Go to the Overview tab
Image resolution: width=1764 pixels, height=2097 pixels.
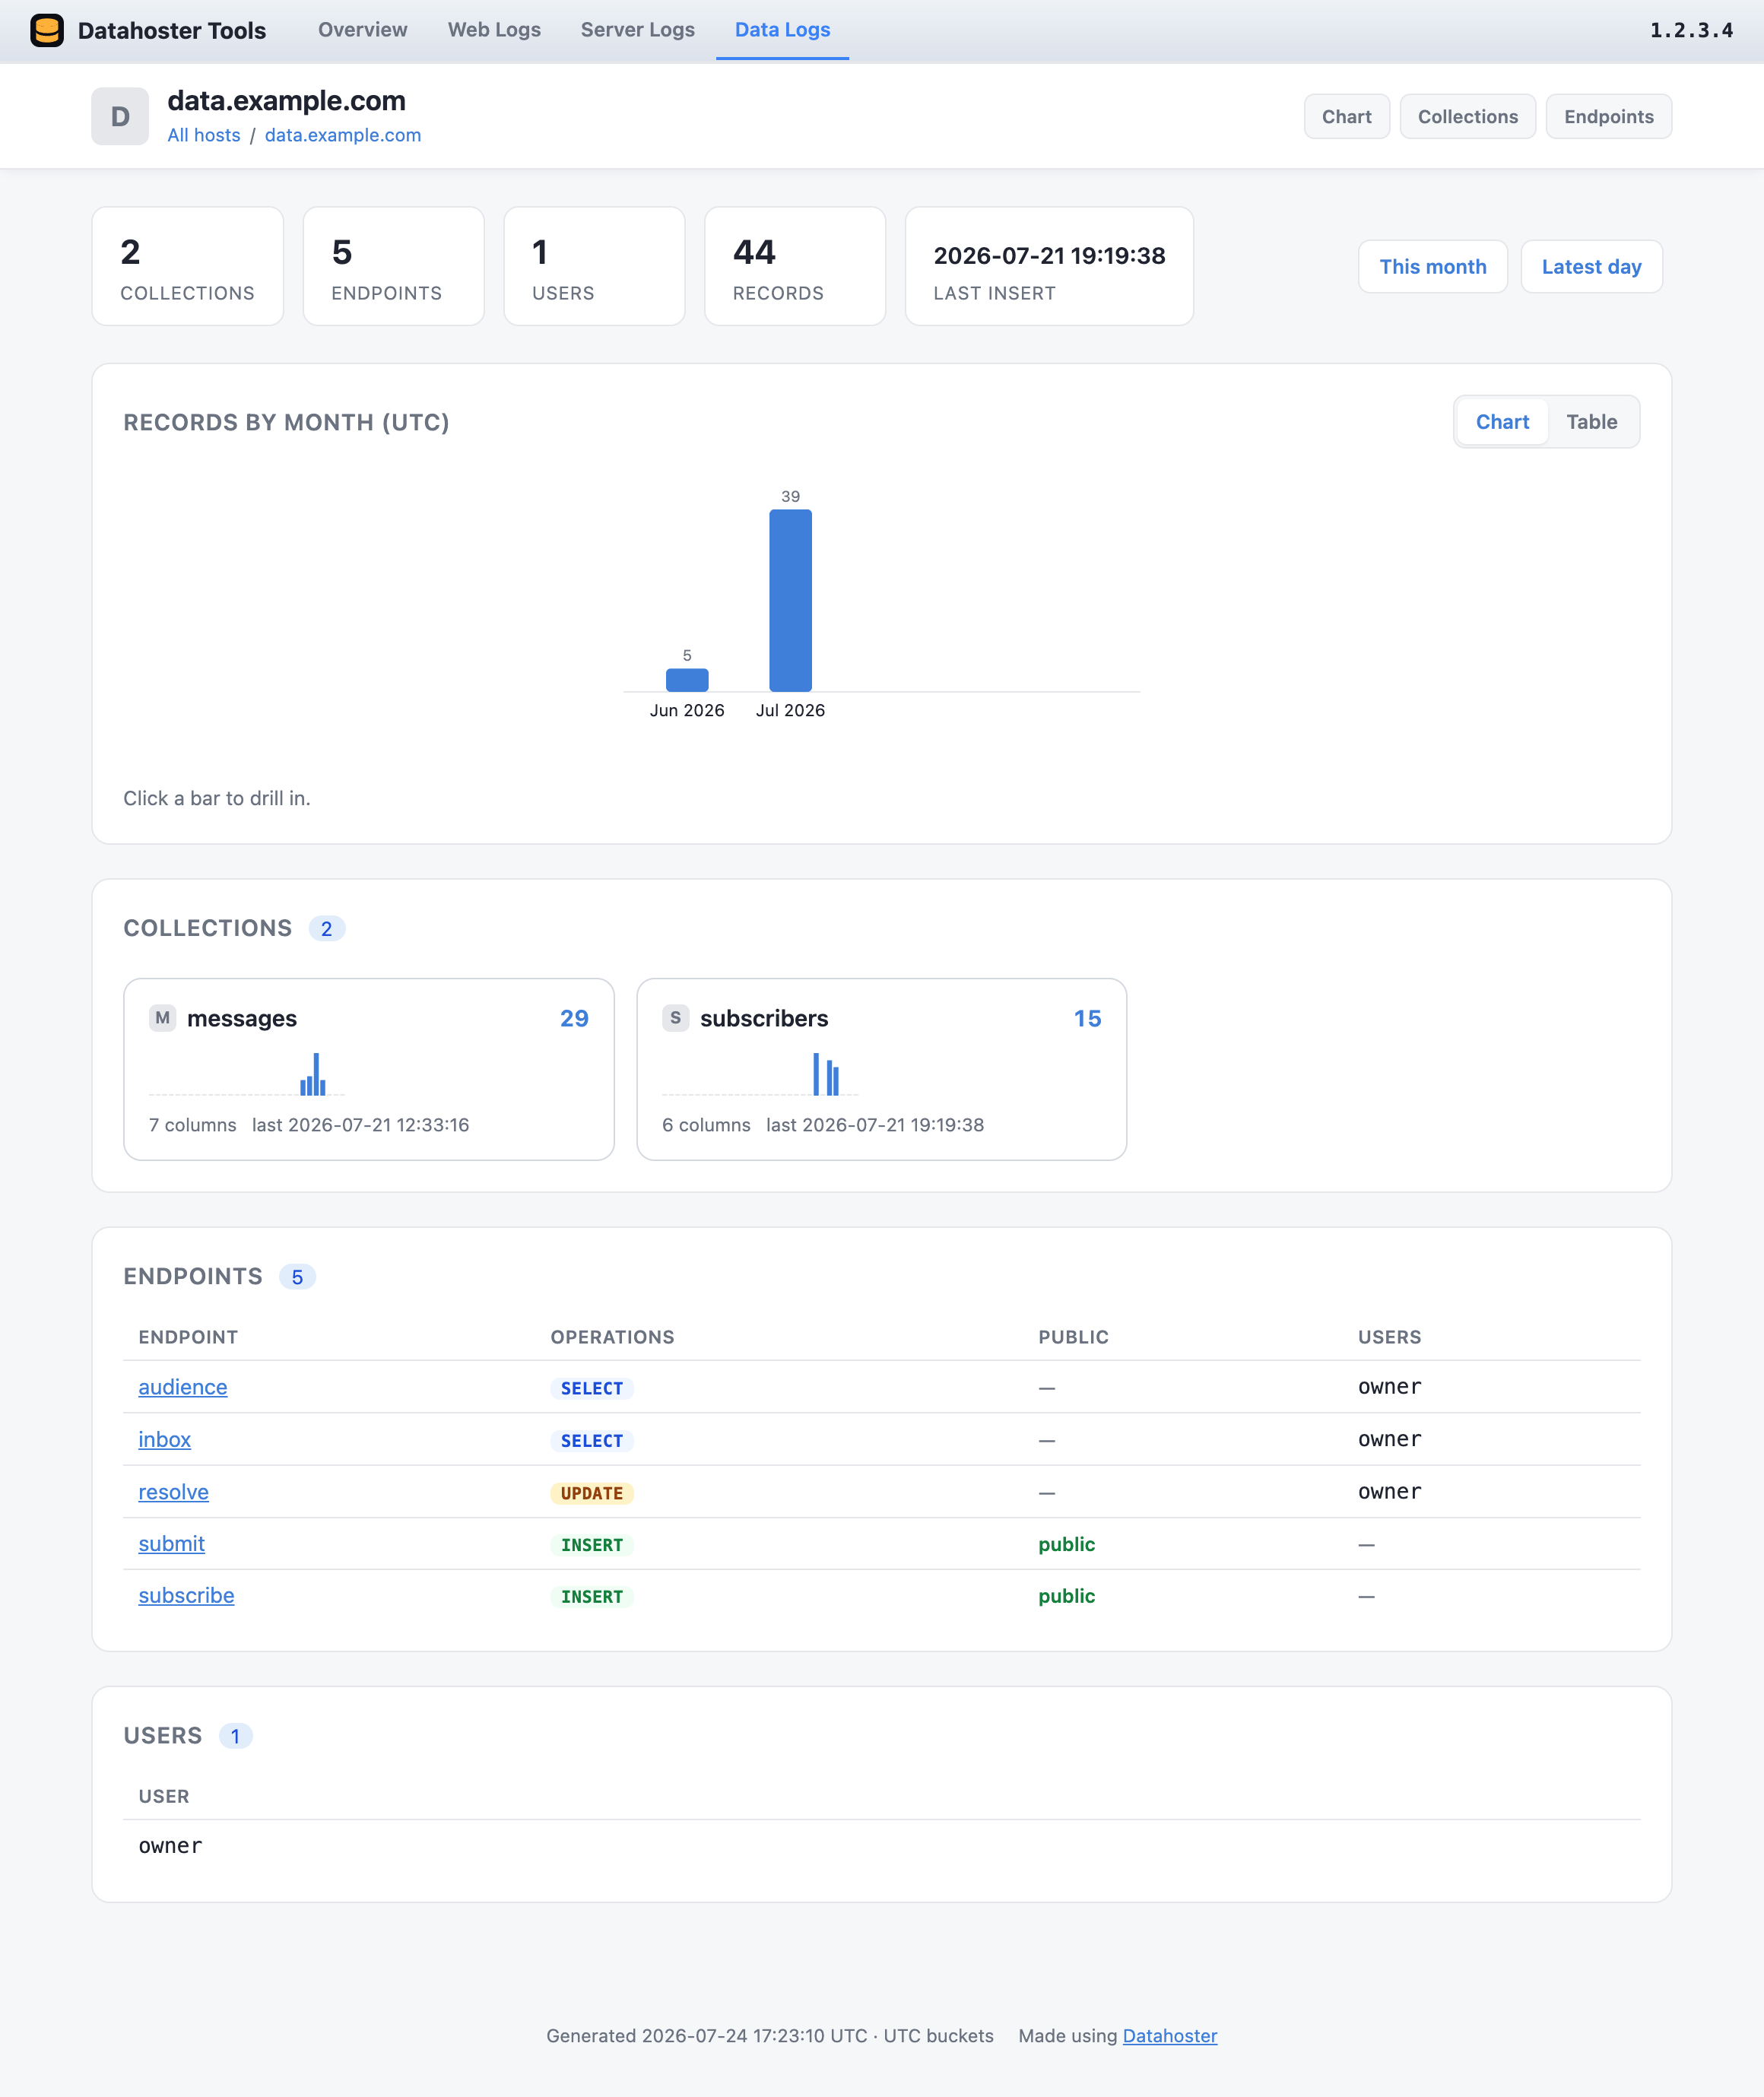click(362, 30)
